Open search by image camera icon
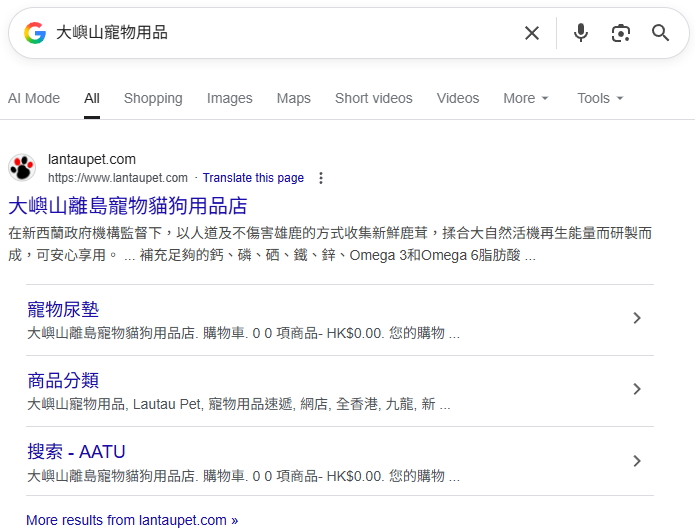This screenshot has height=531, width=695. [x=621, y=33]
